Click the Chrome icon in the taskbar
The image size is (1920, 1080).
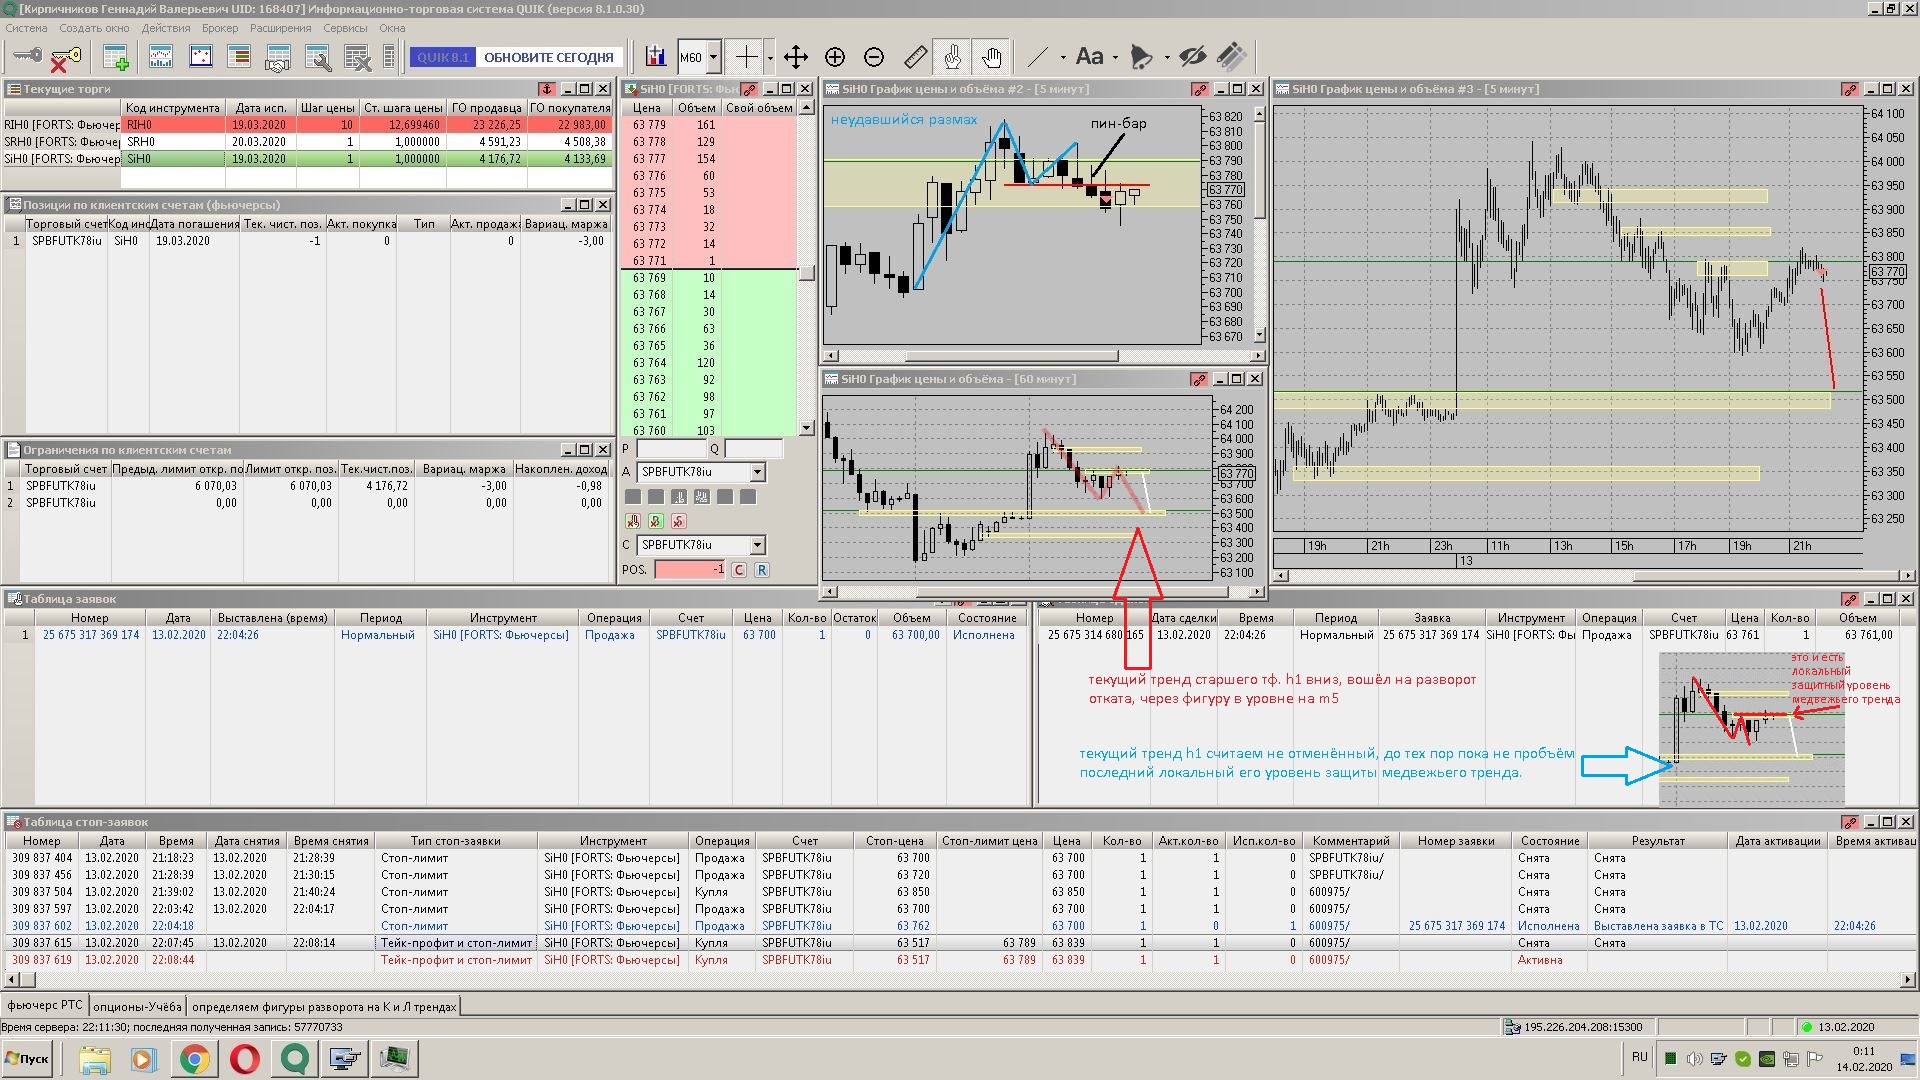point(194,1058)
